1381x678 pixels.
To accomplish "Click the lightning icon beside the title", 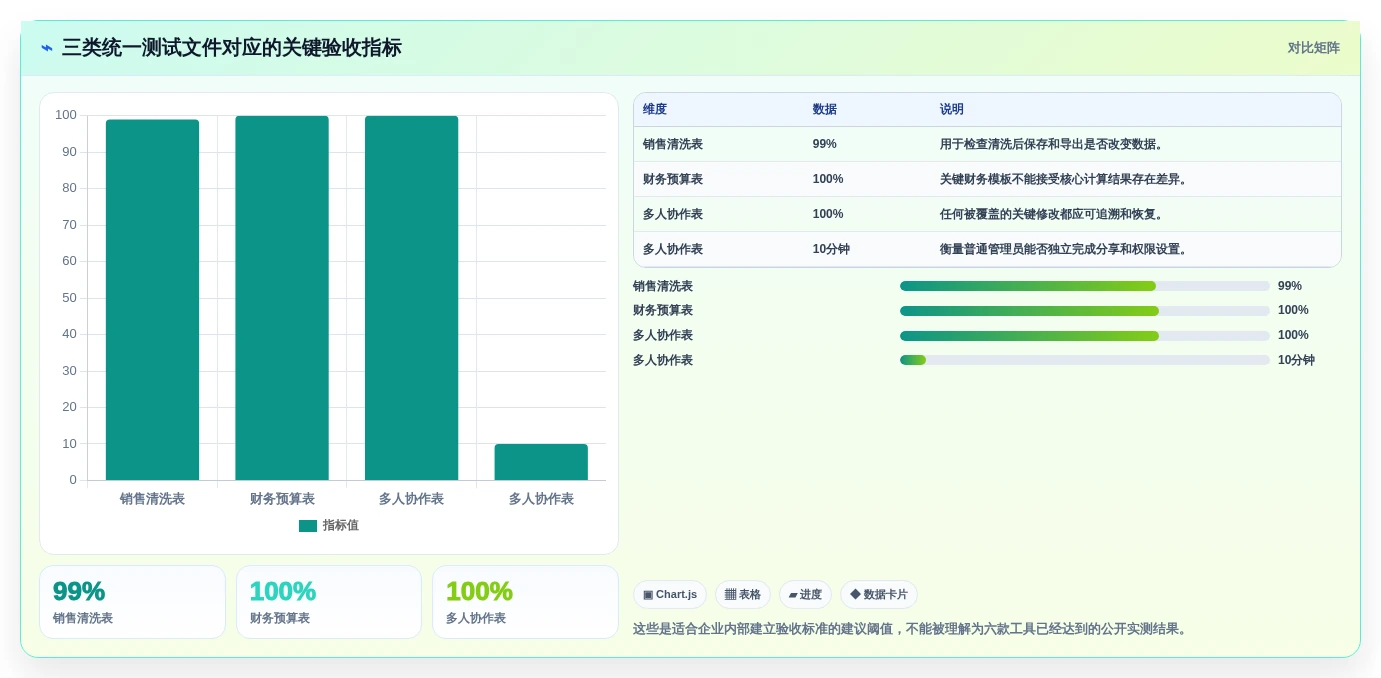I will click(x=47, y=48).
